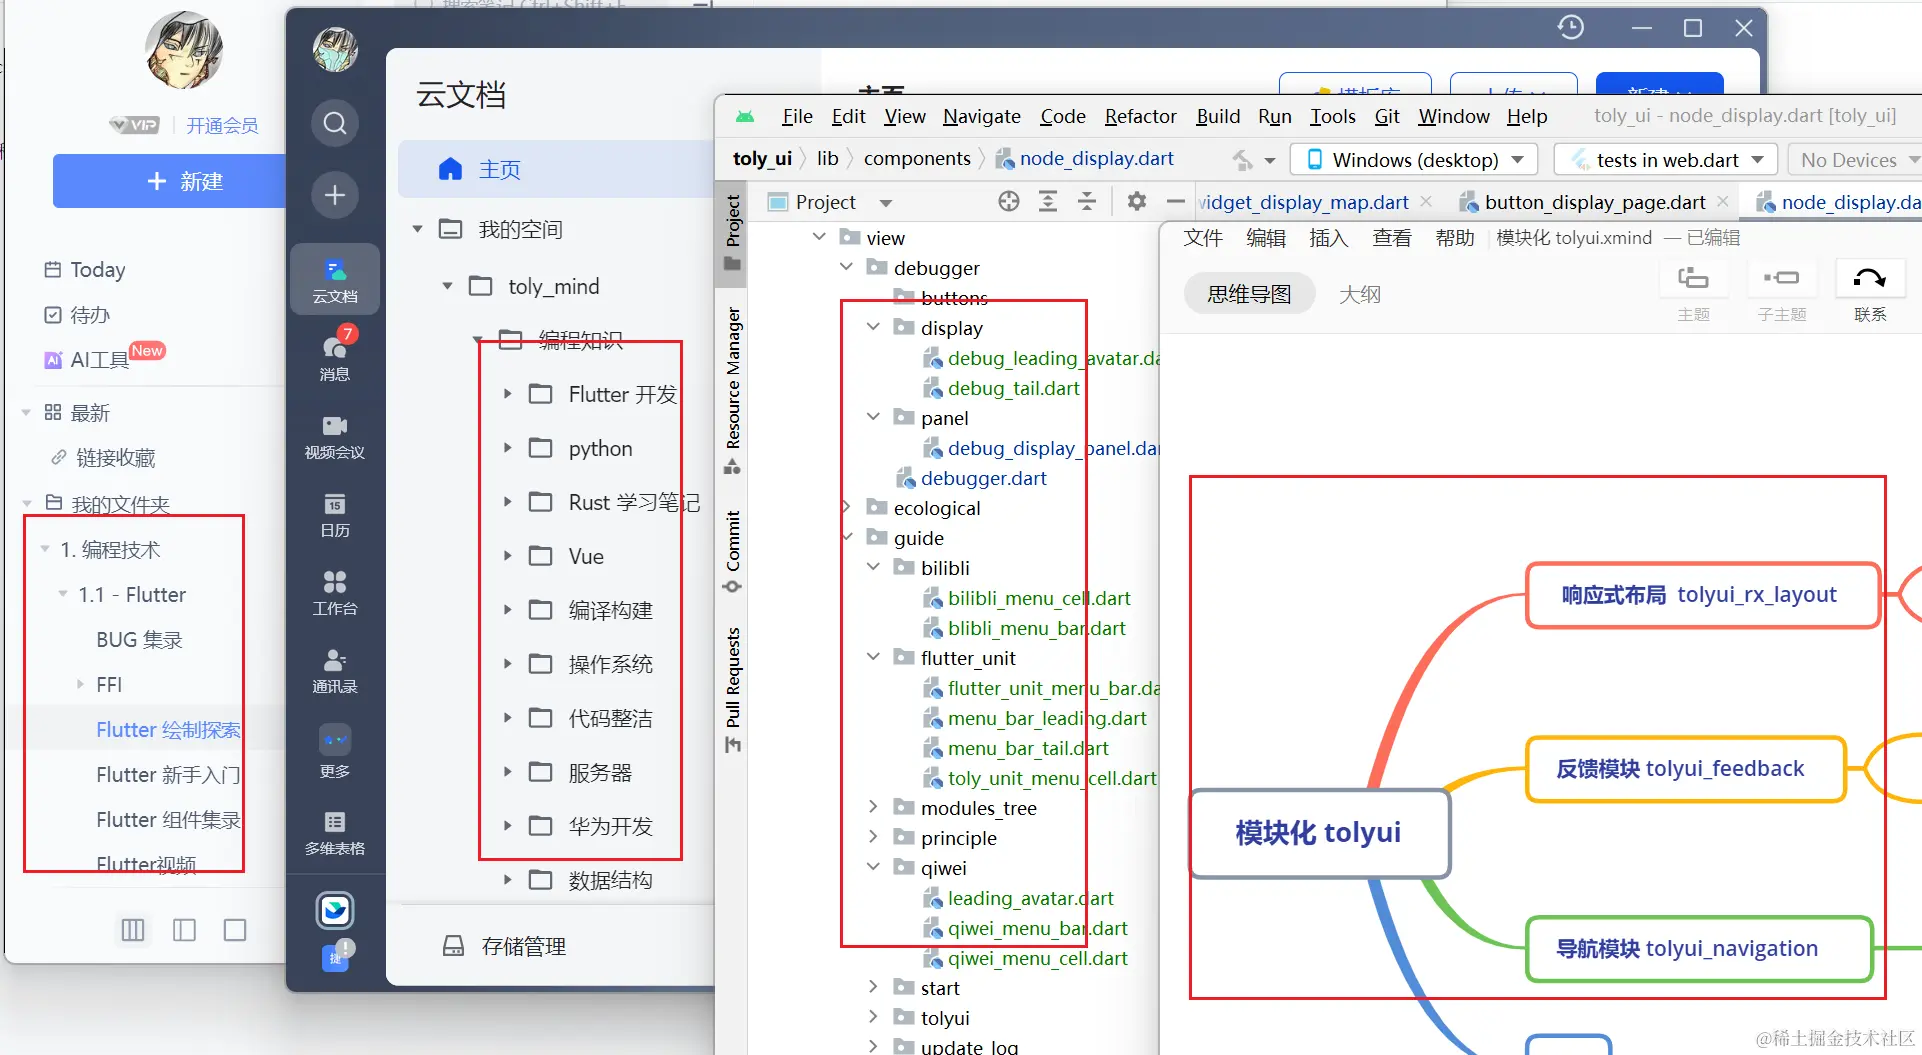Click the profile avatar in the notes app
The width and height of the screenshot is (1922, 1055).
(184, 49)
